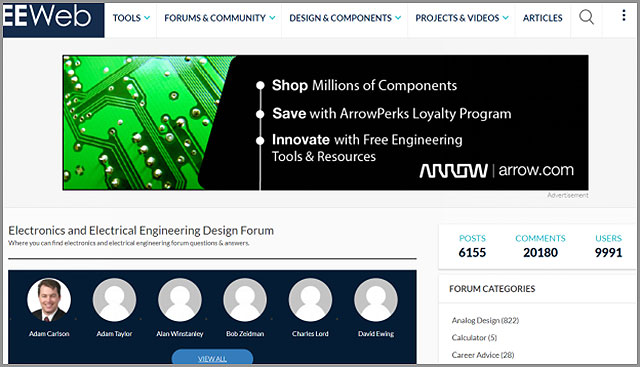640x367 pixels.
Task: Open the three-dot more options menu
Action: click(624, 16)
